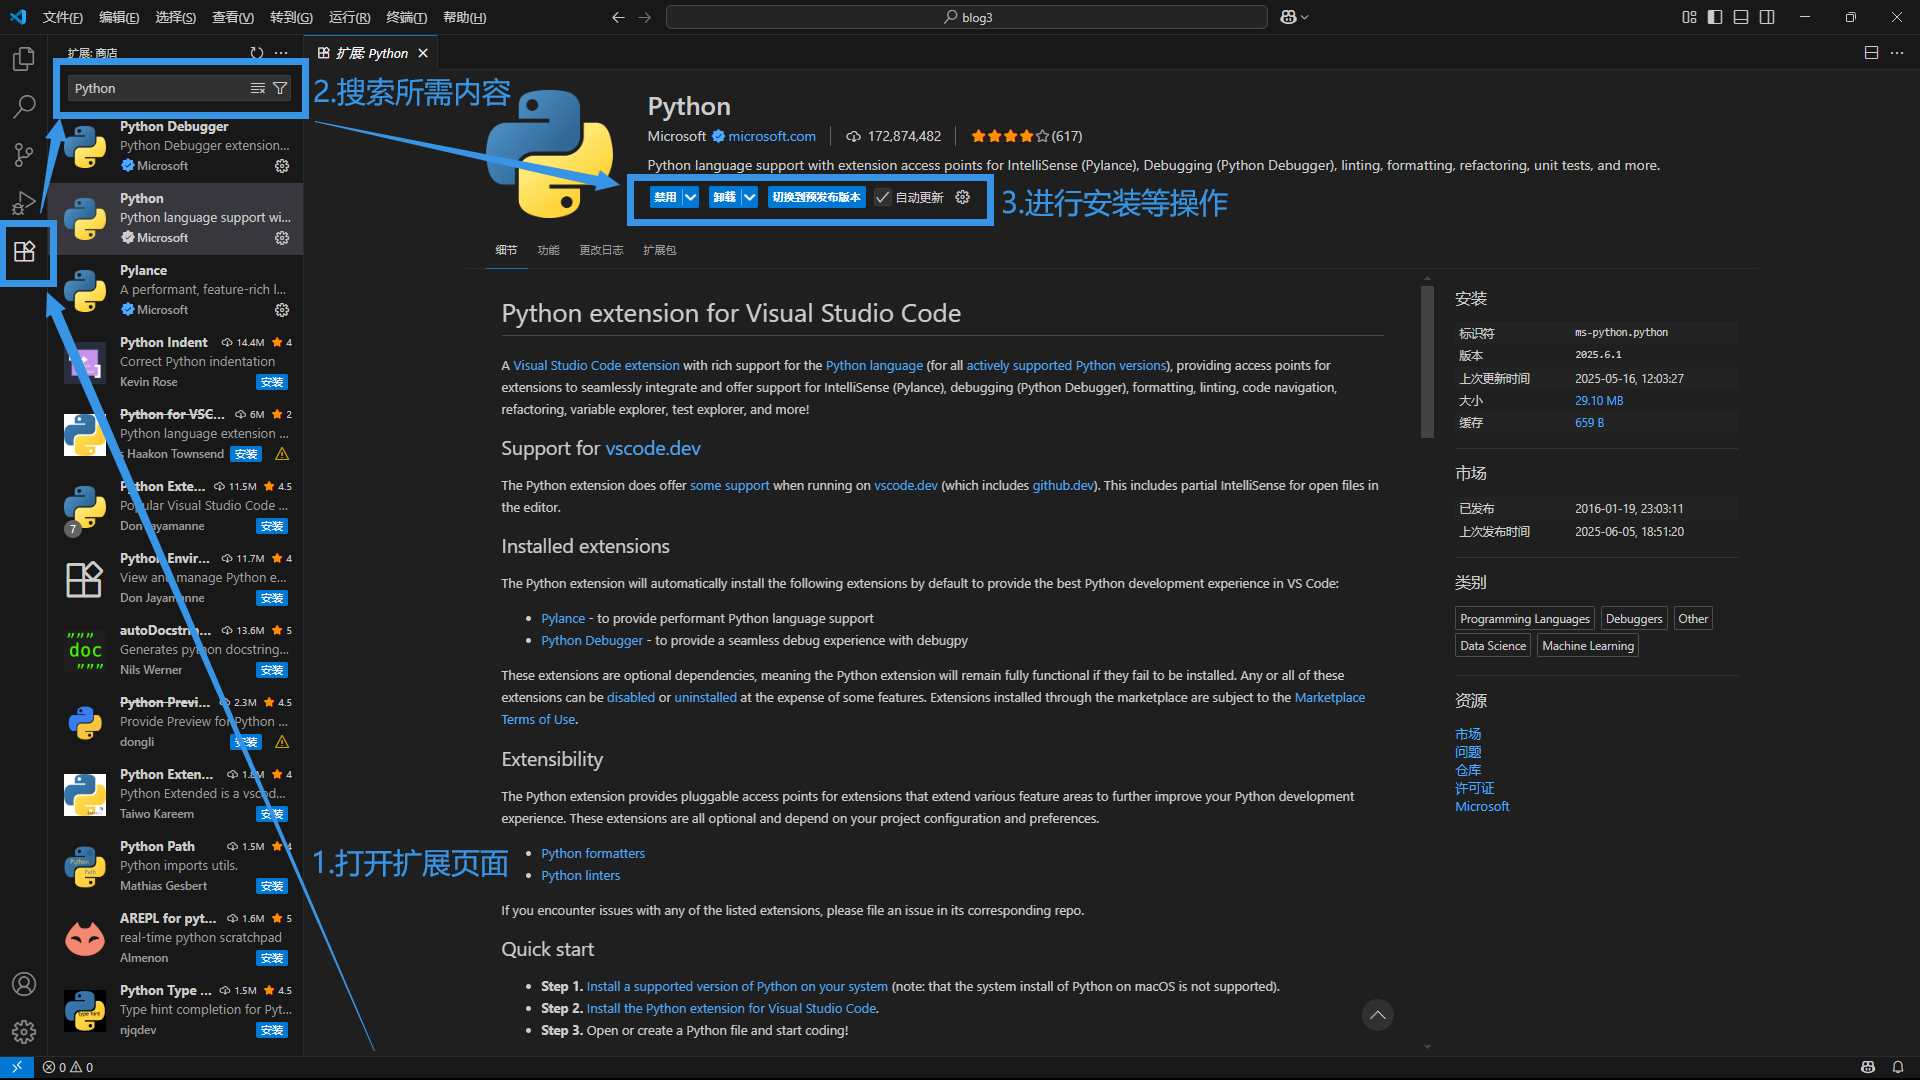Close the 扩展 Python editor tab
1920x1080 pixels.
click(423, 53)
